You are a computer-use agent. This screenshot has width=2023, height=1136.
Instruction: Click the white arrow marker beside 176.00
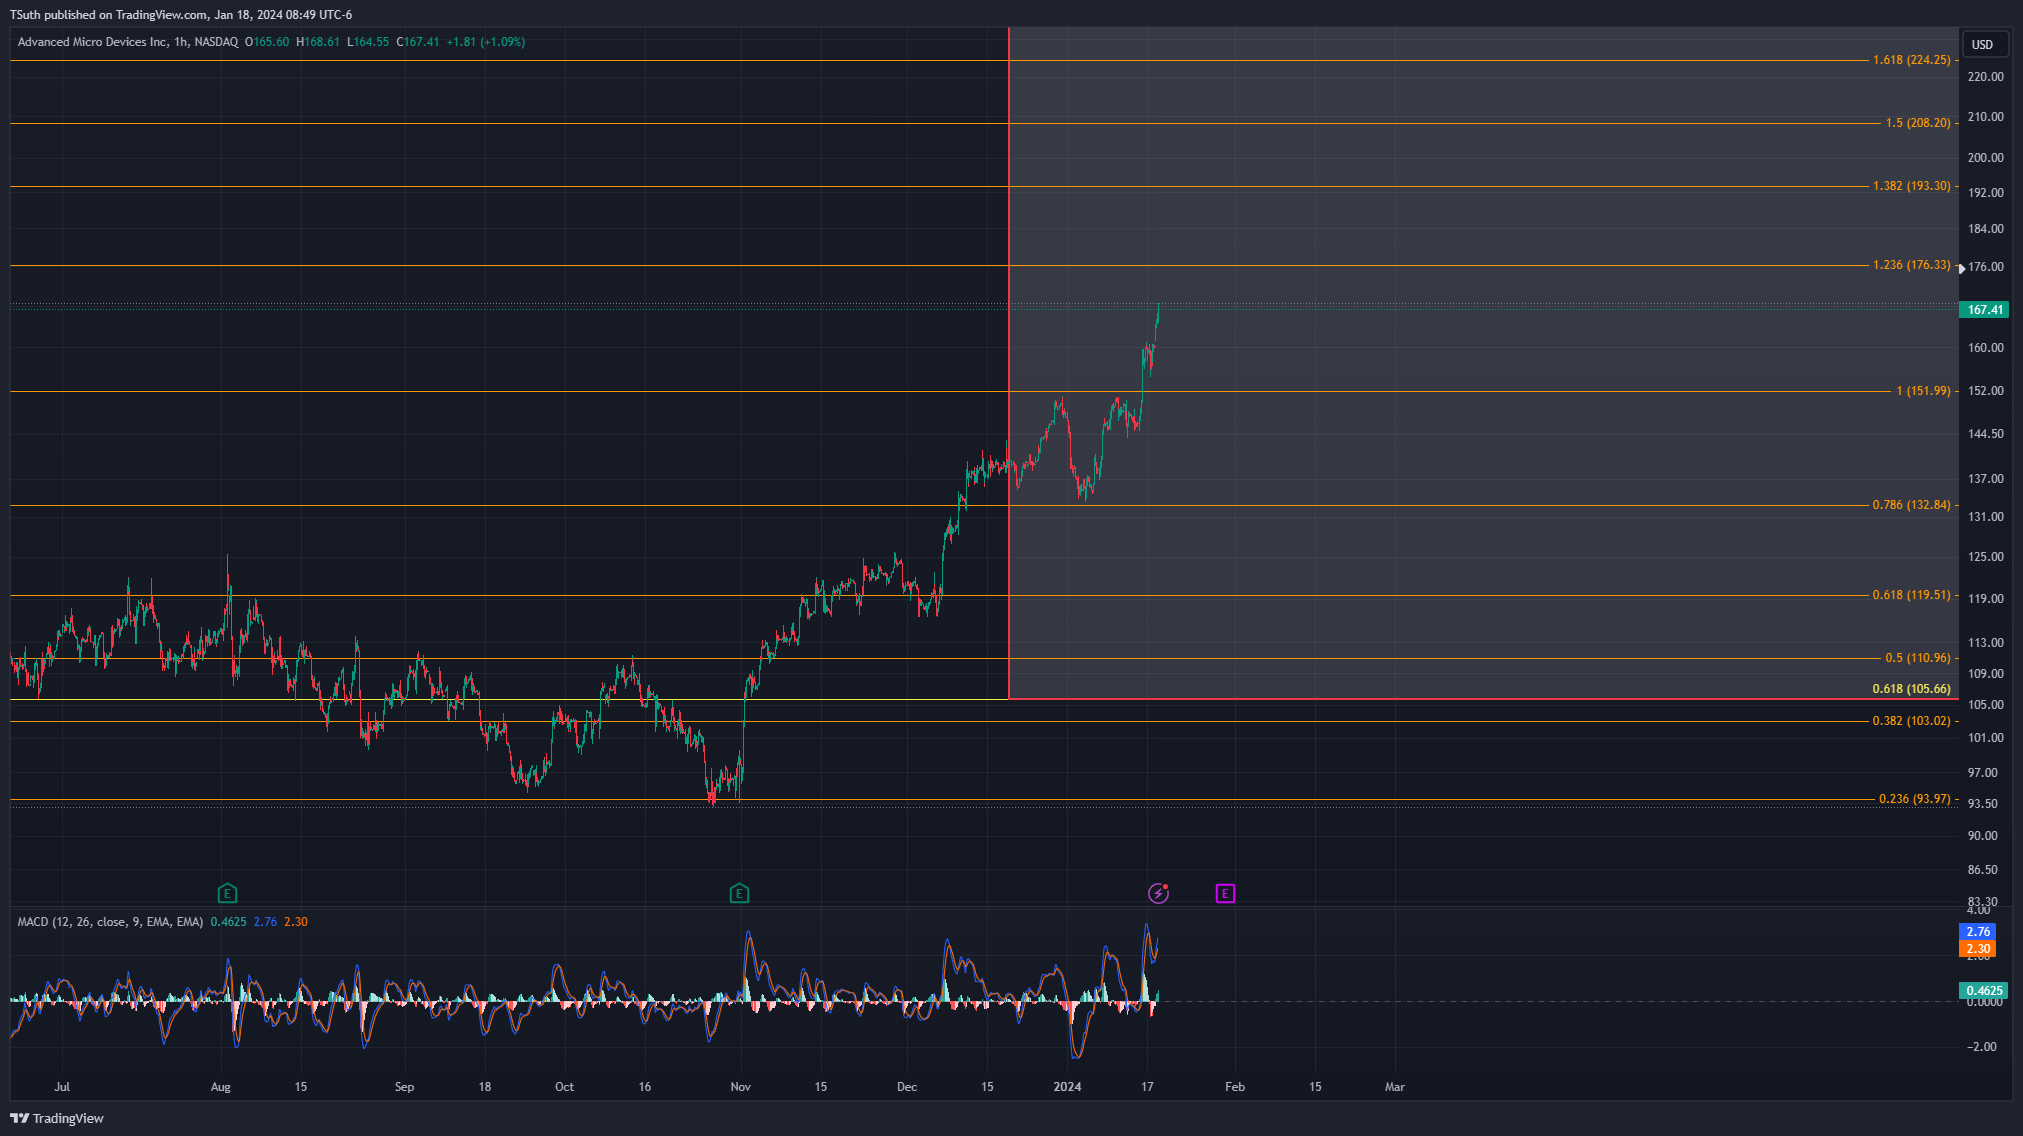click(1961, 268)
